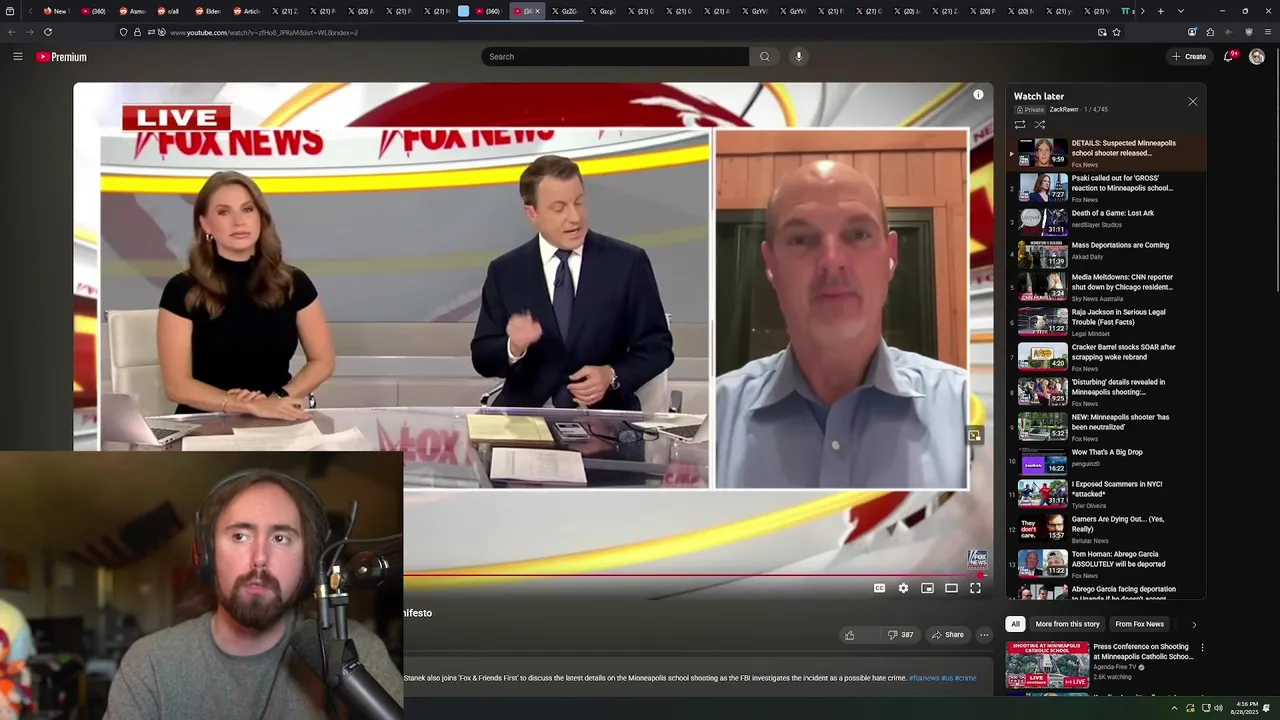Open more actions three-dot menu under video
The height and width of the screenshot is (720, 1280).
tap(984, 635)
